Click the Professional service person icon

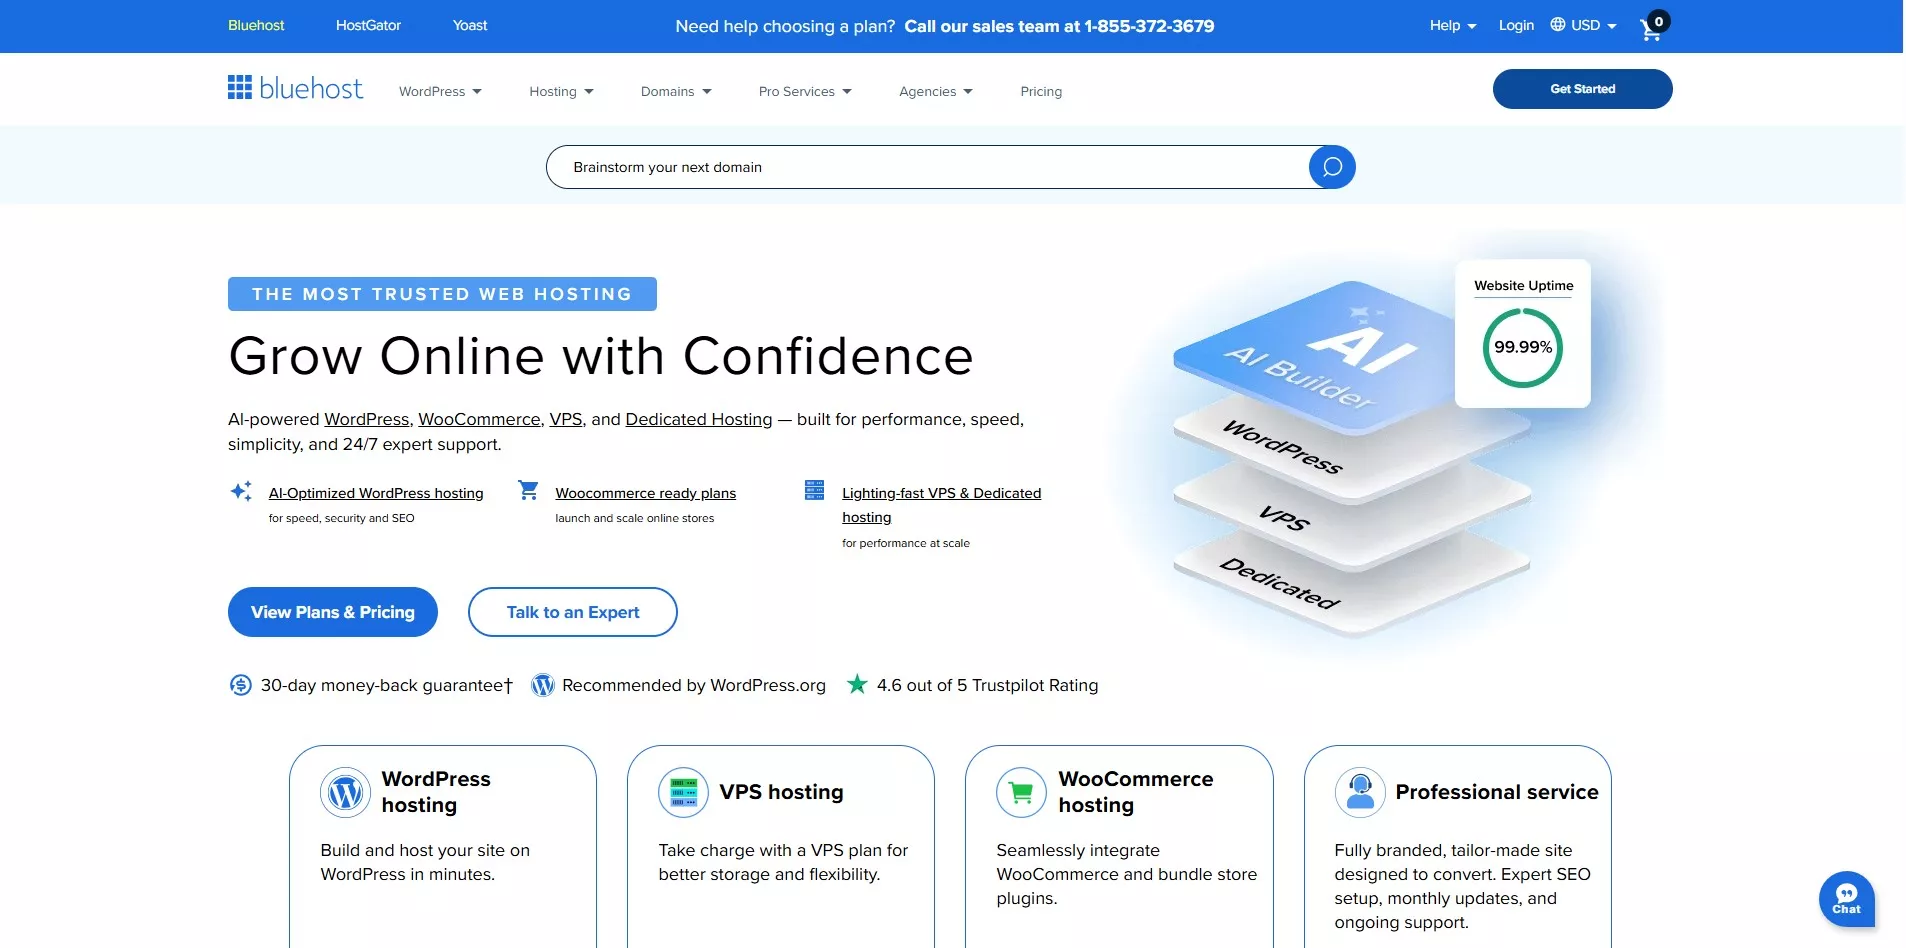pos(1360,791)
